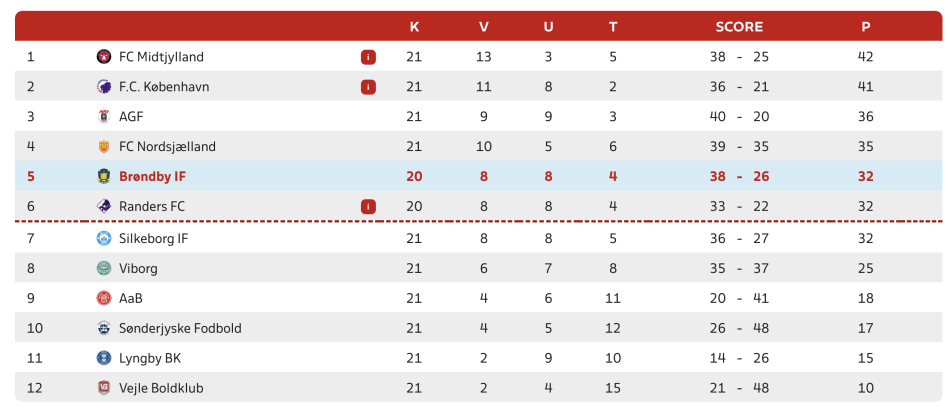Click the Randers FC club logo
The width and height of the screenshot is (950, 412).
104,207
